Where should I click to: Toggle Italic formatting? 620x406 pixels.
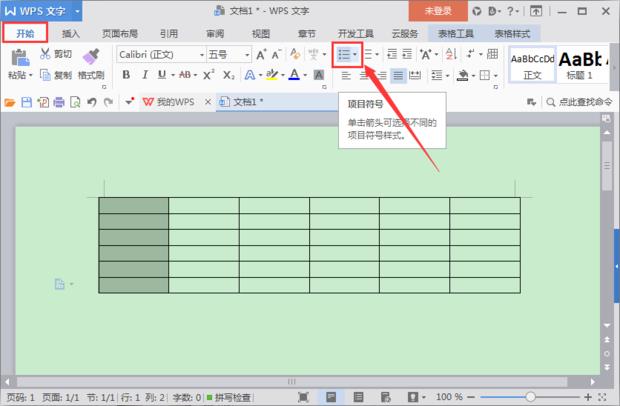point(145,74)
